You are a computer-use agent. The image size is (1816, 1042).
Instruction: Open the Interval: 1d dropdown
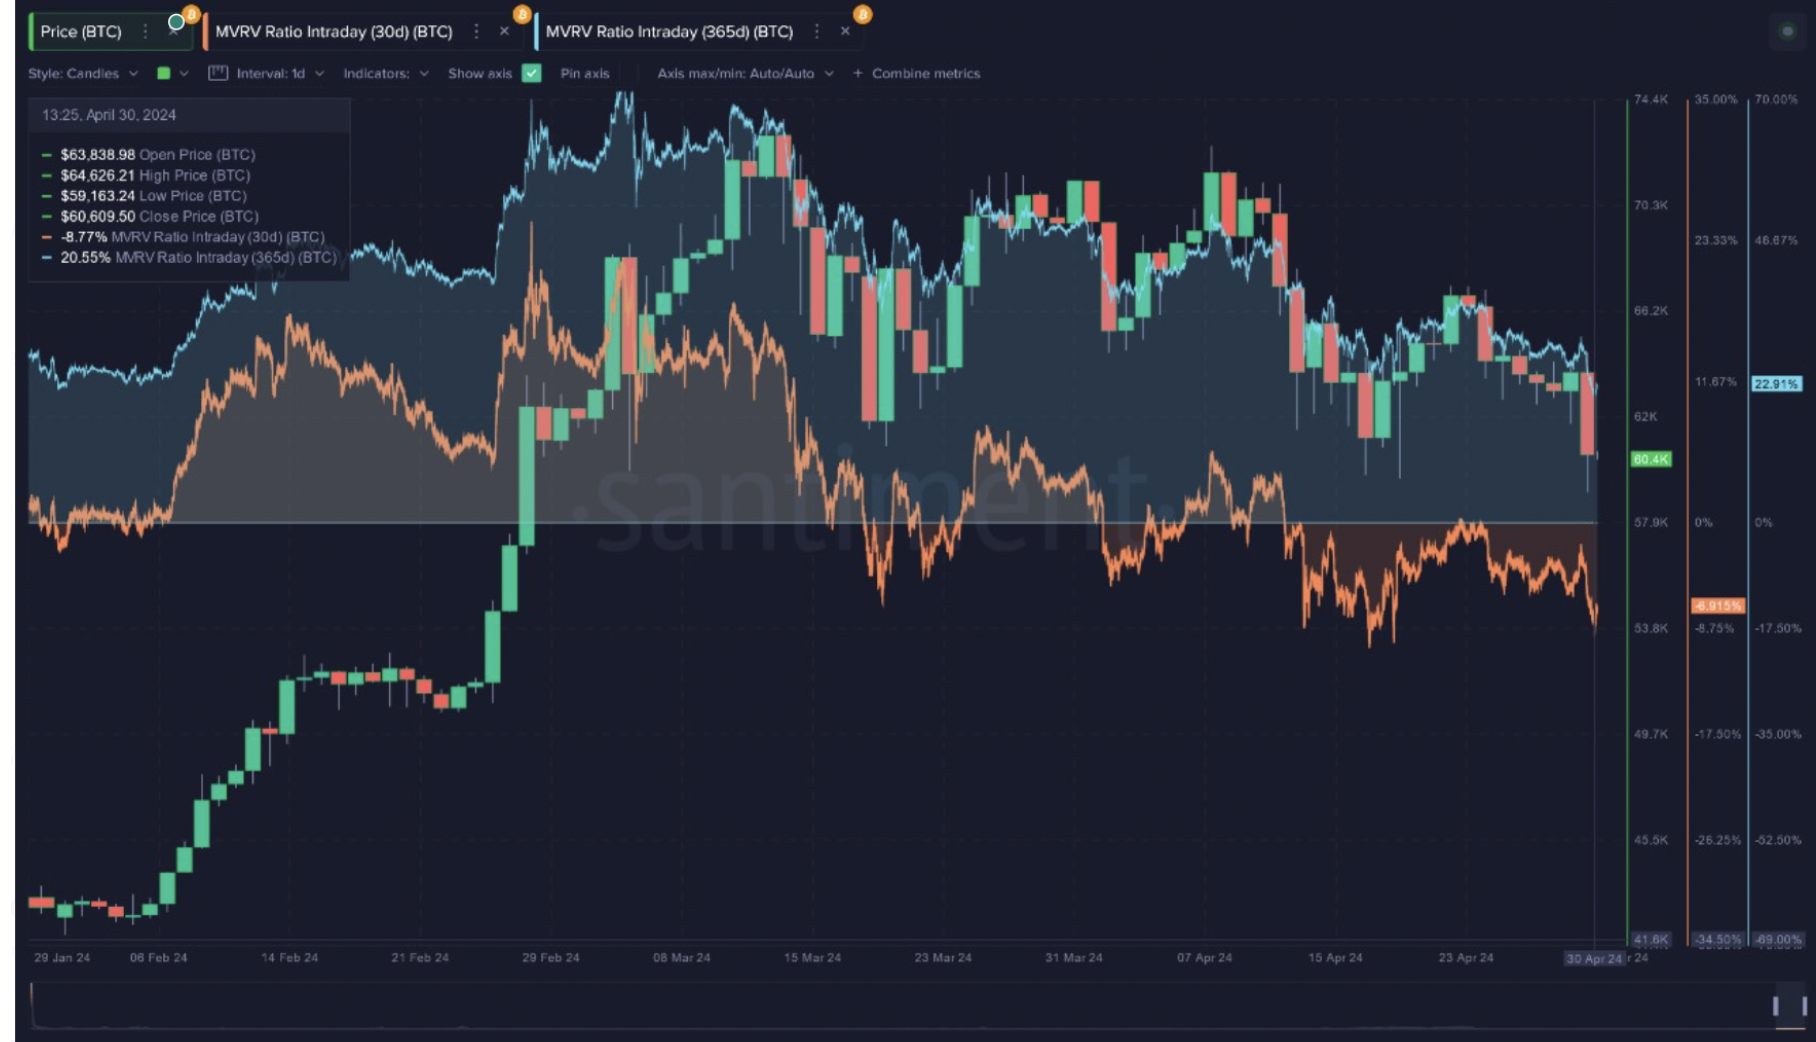(281, 74)
